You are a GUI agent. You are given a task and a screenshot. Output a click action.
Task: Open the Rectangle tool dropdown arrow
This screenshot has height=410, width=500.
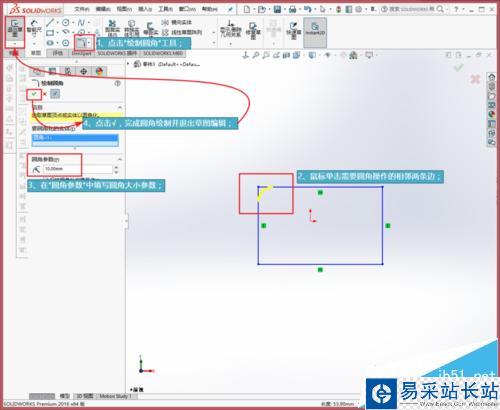(x=57, y=33)
